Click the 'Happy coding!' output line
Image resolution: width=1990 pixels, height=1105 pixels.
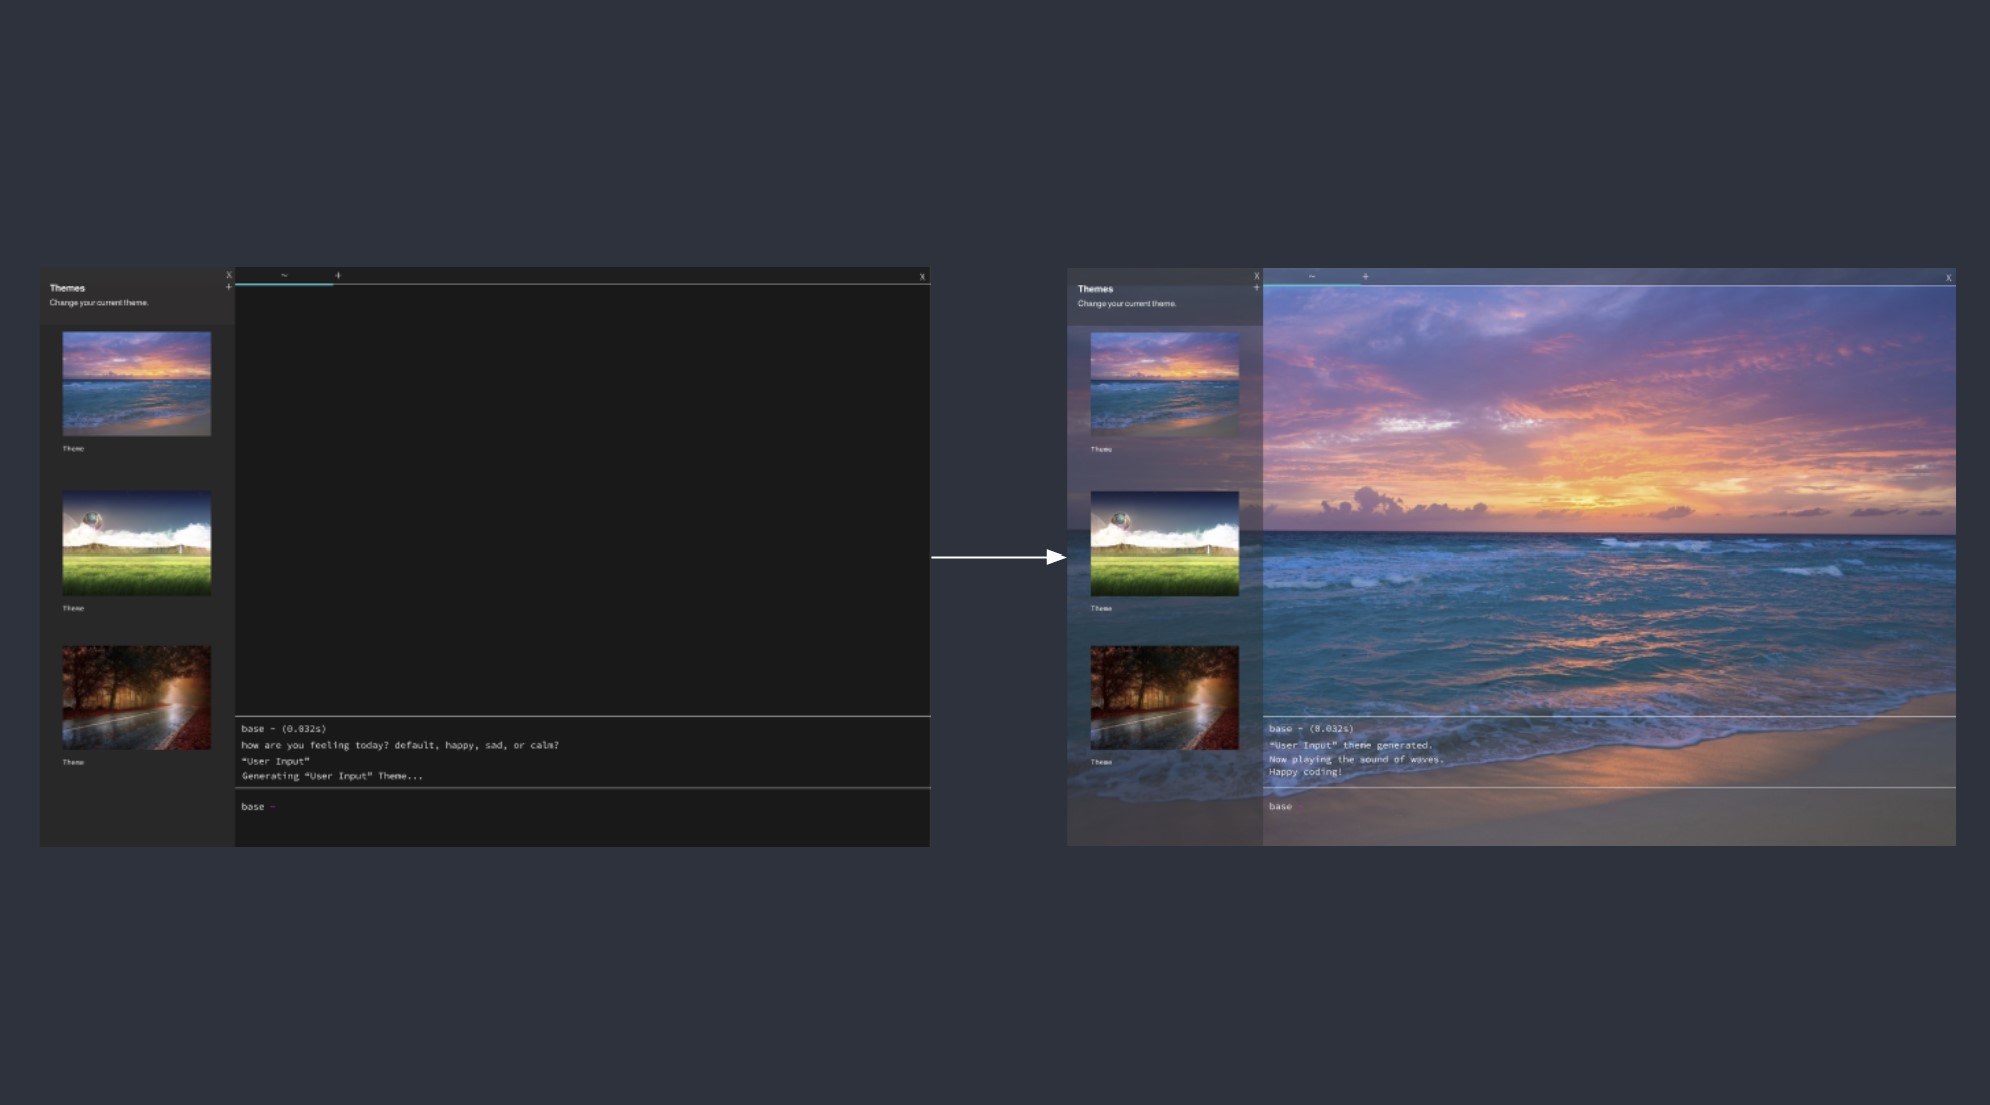(x=1305, y=772)
